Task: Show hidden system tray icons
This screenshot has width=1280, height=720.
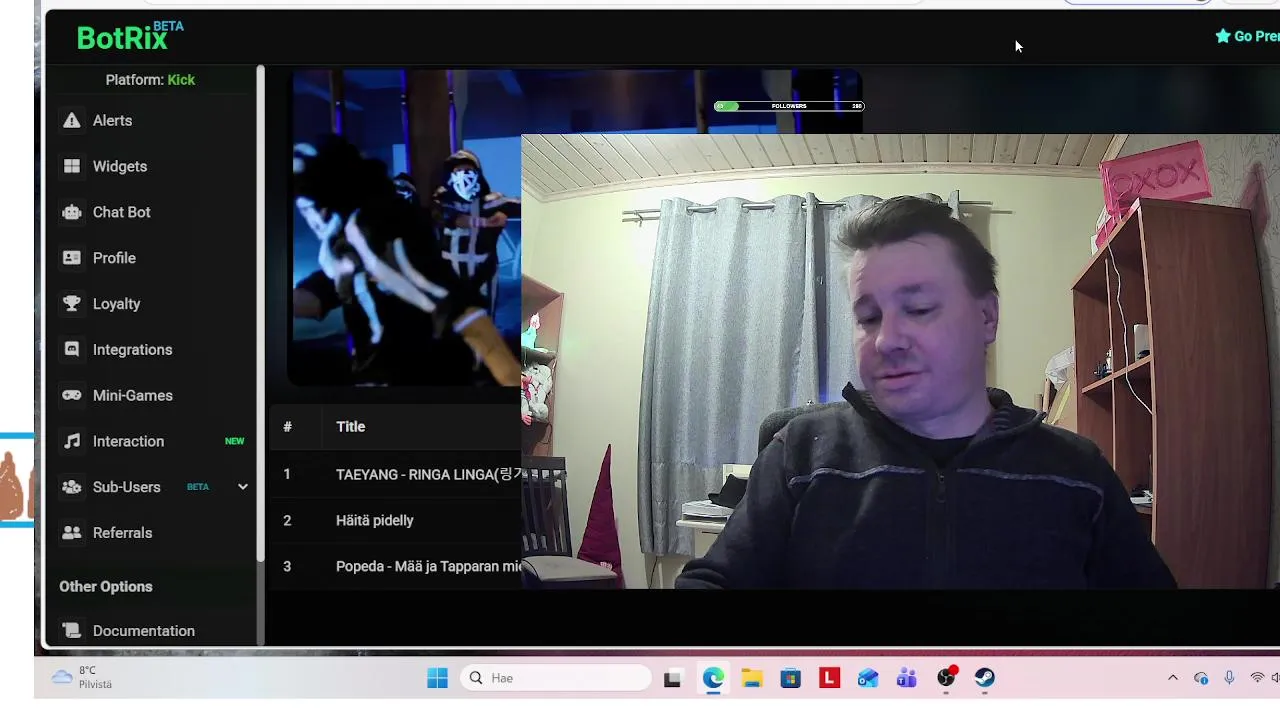Action: click(1173, 678)
